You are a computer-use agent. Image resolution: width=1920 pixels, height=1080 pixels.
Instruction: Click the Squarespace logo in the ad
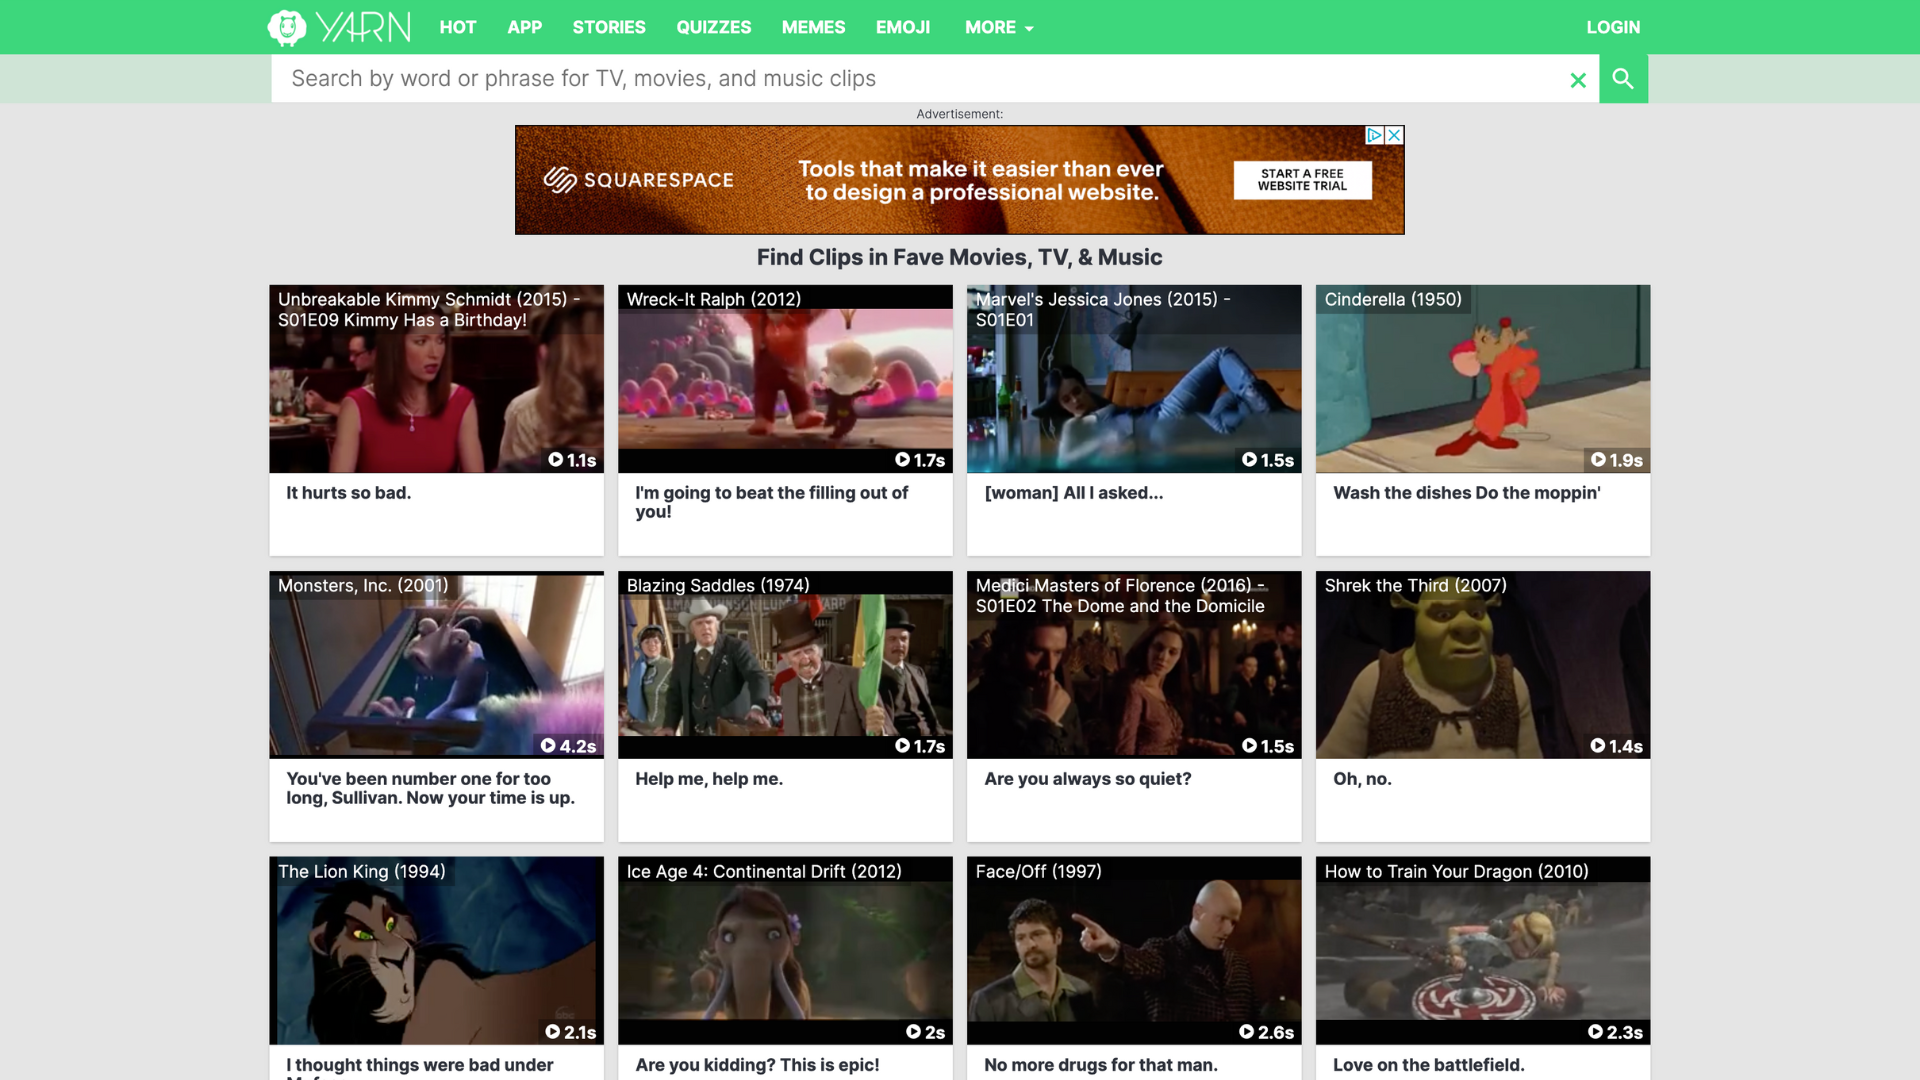coord(639,180)
